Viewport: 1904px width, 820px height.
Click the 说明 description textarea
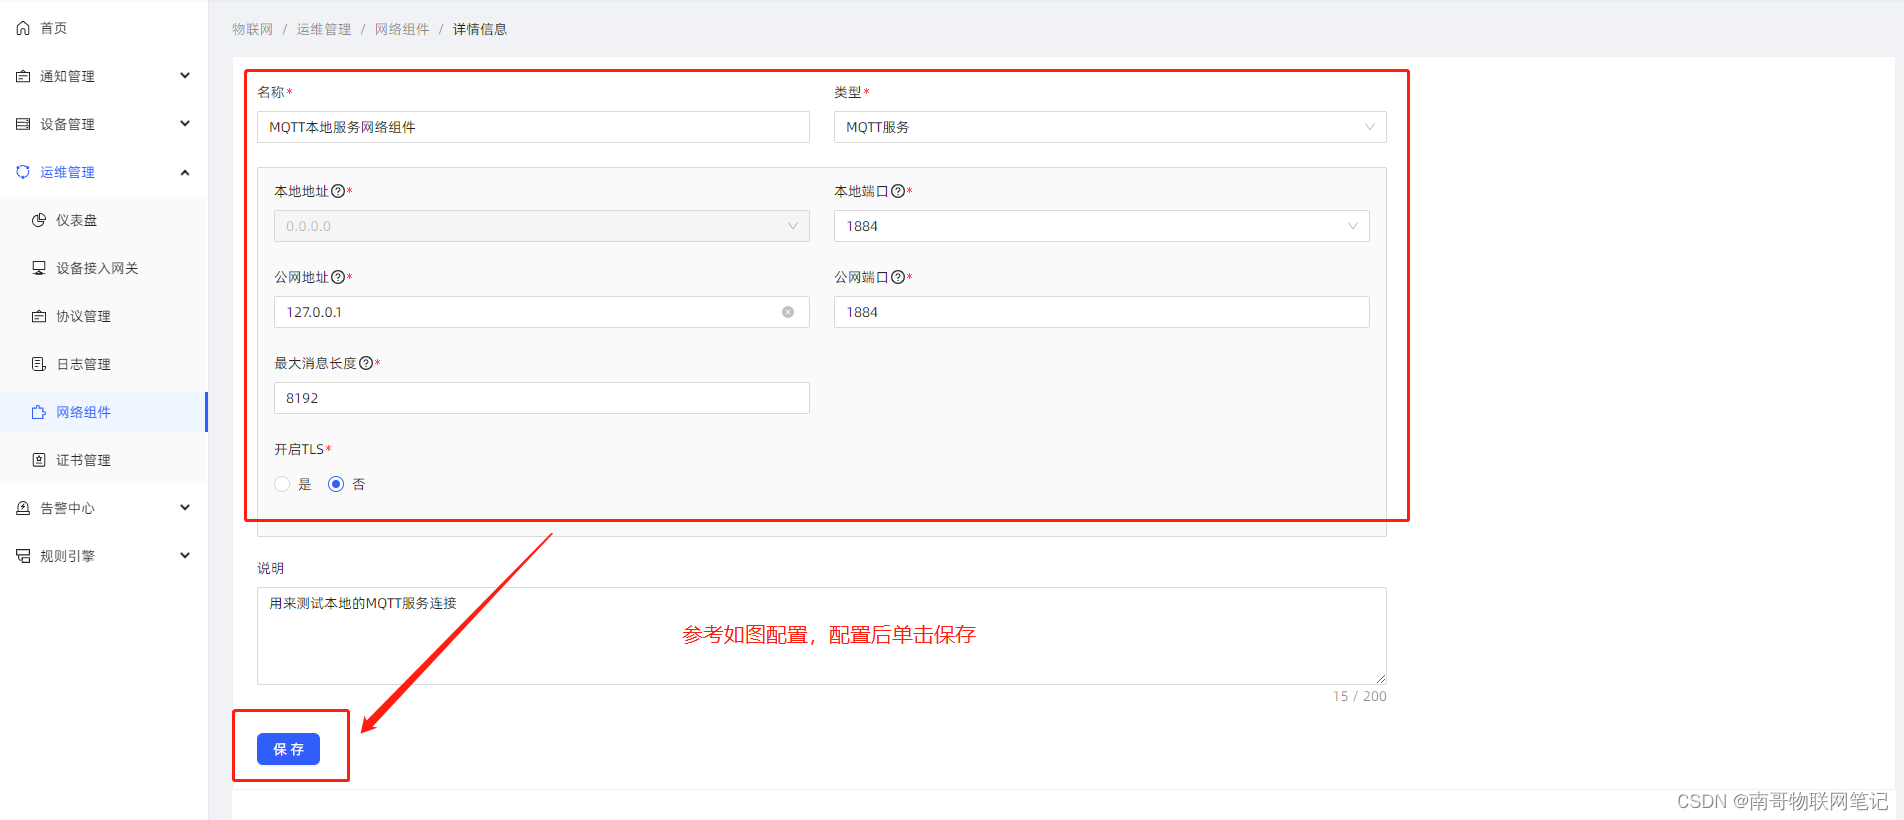(822, 636)
